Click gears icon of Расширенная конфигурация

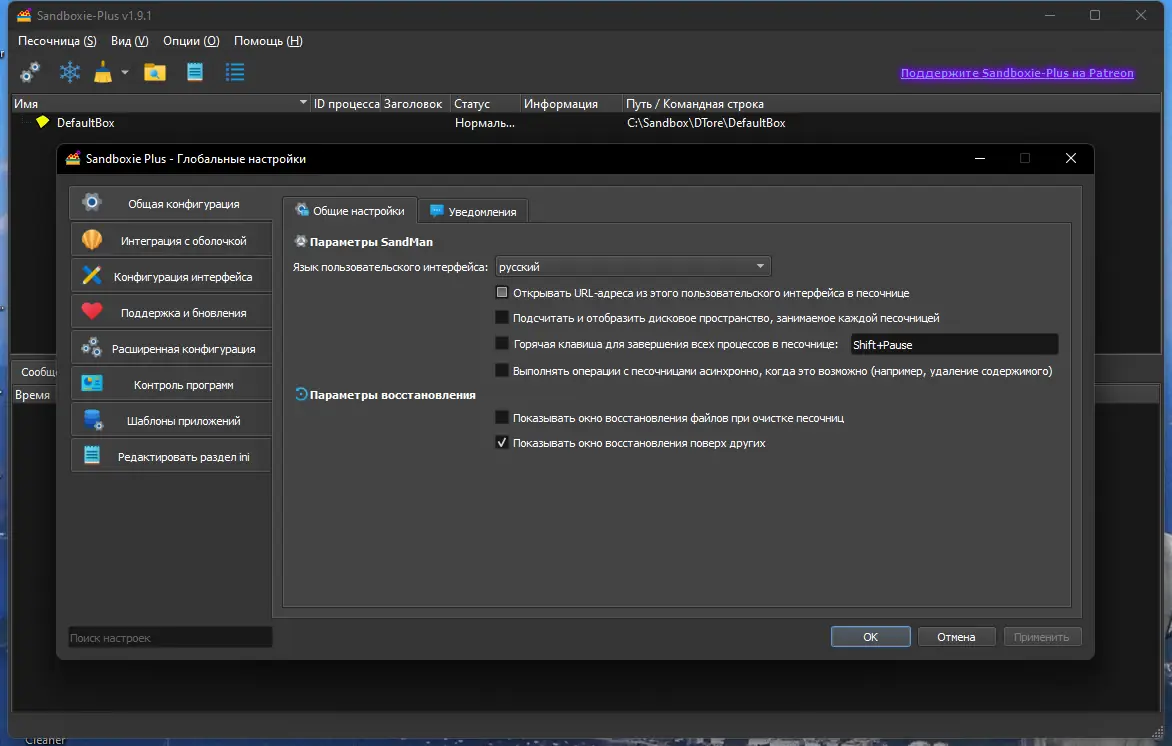[92, 347]
